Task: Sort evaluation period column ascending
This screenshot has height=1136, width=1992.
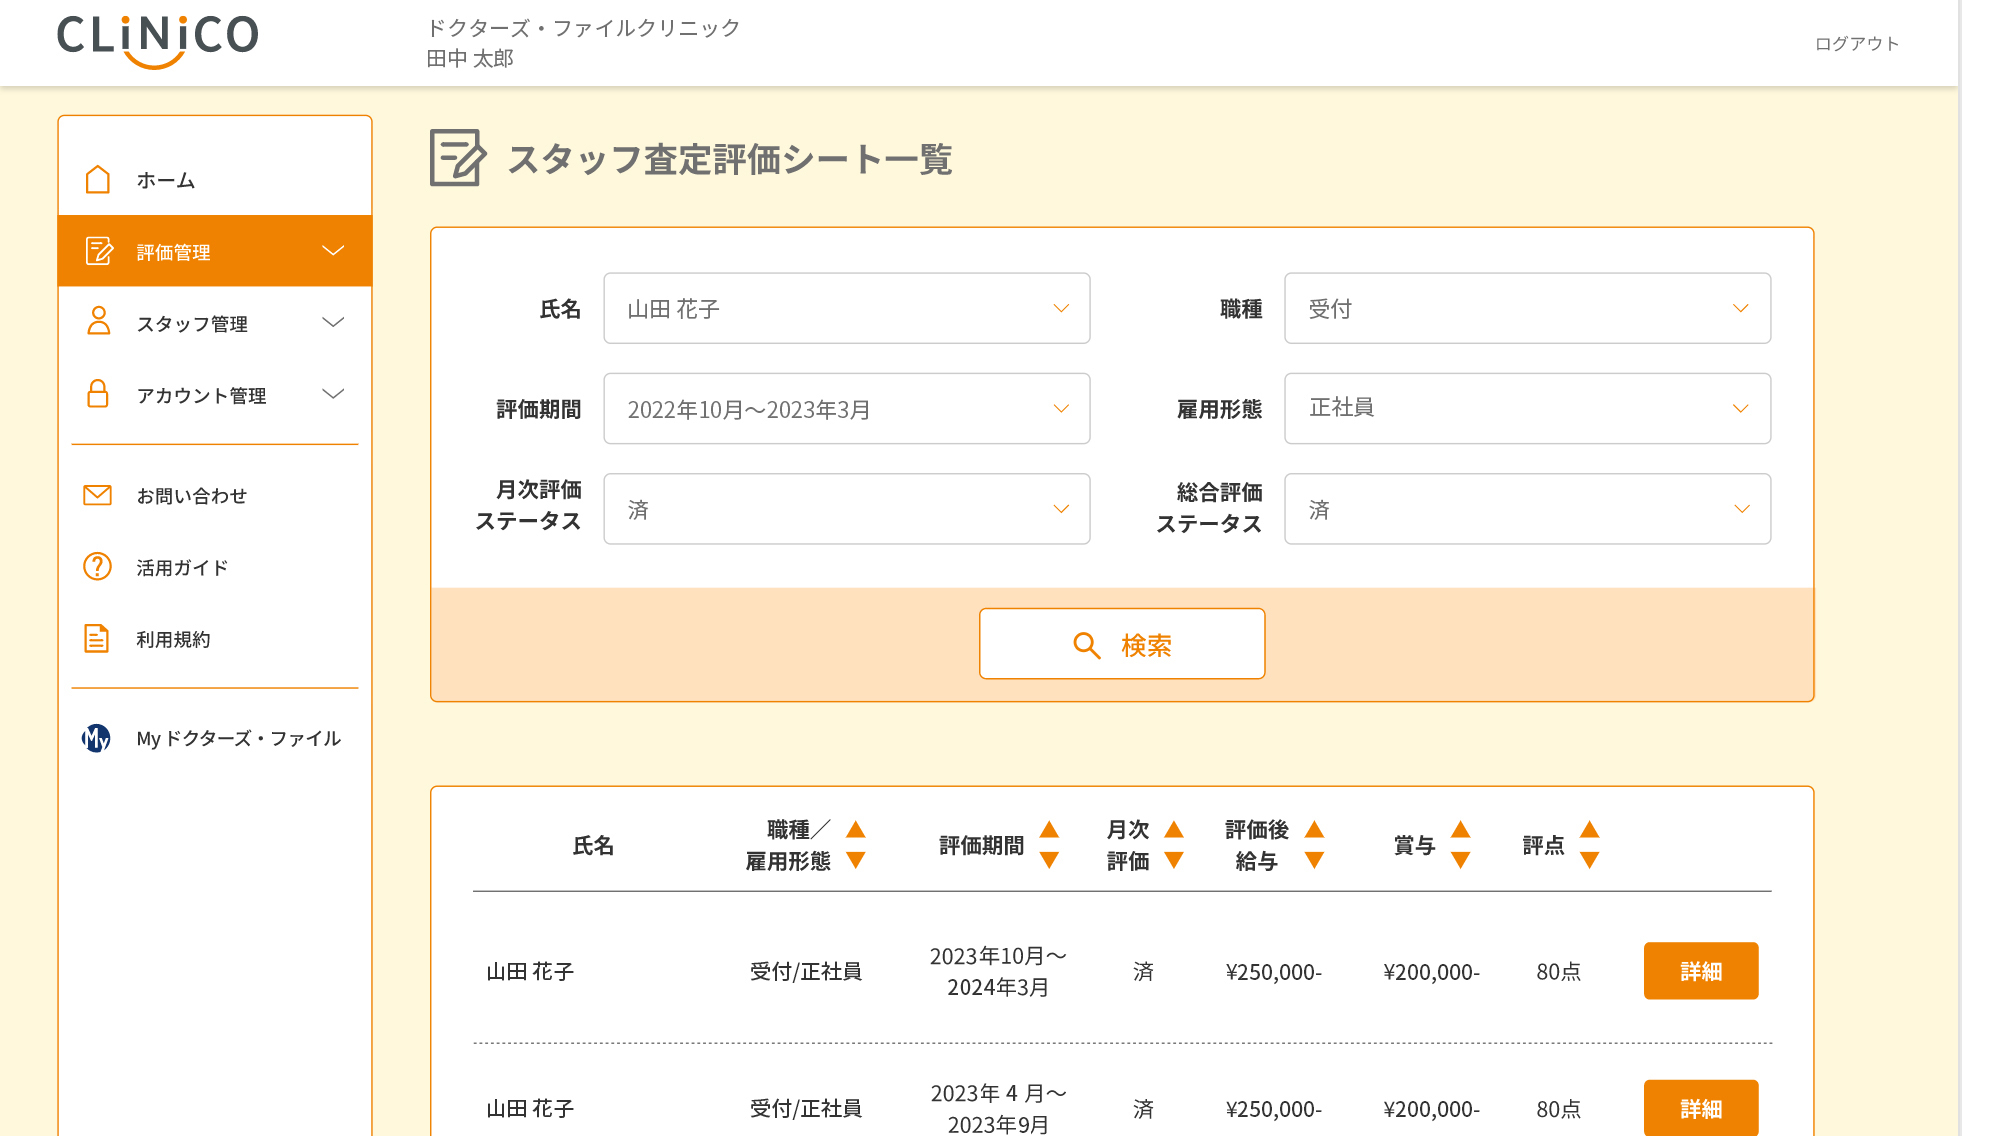Action: point(1049,830)
